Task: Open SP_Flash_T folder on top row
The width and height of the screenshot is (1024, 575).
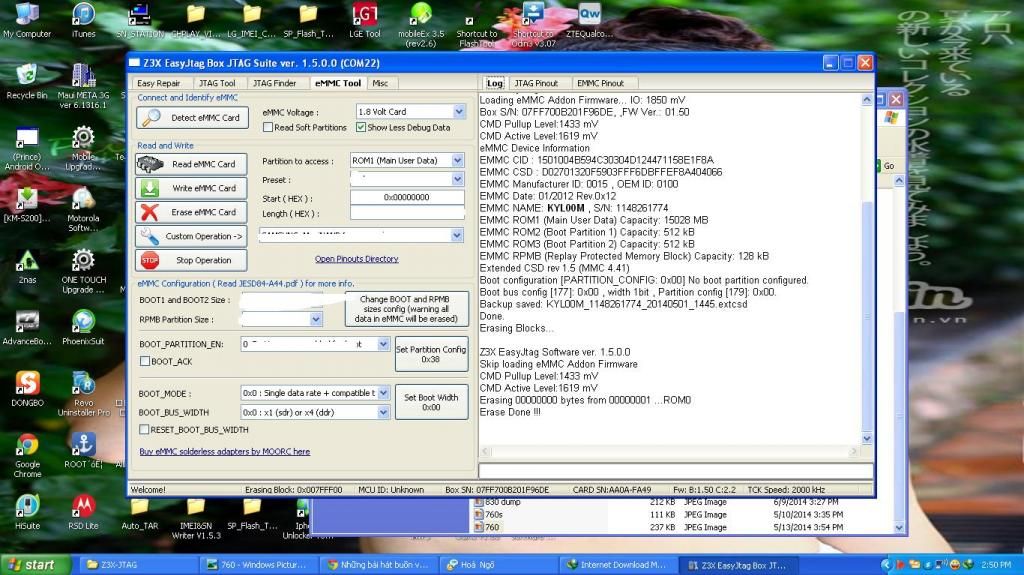Action: click(308, 21)
